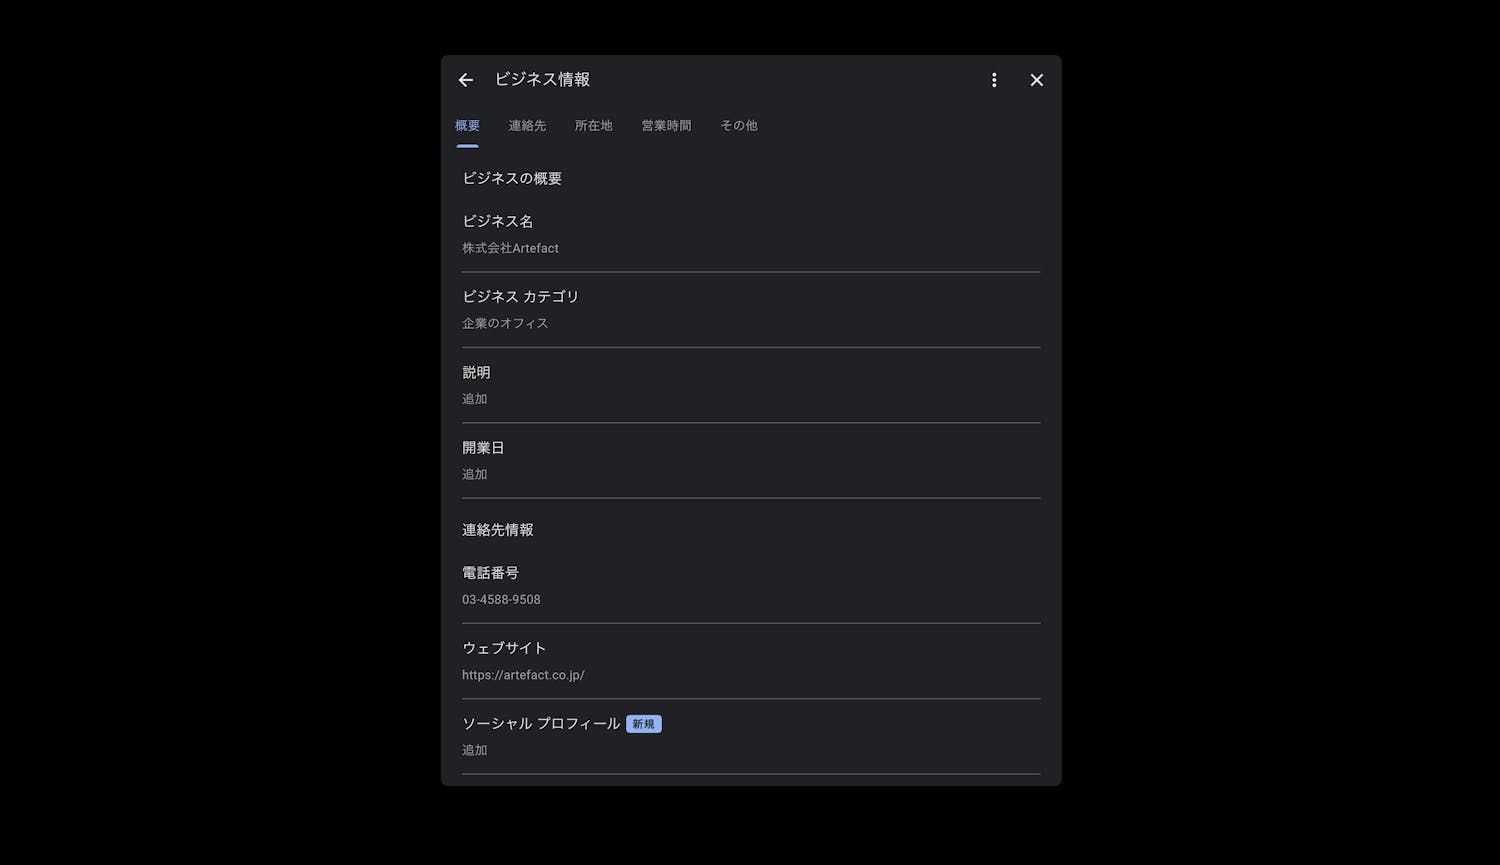Click category value 企業のオフィス
Screen dimensions: 1500x865
click(x=505, y=323)
